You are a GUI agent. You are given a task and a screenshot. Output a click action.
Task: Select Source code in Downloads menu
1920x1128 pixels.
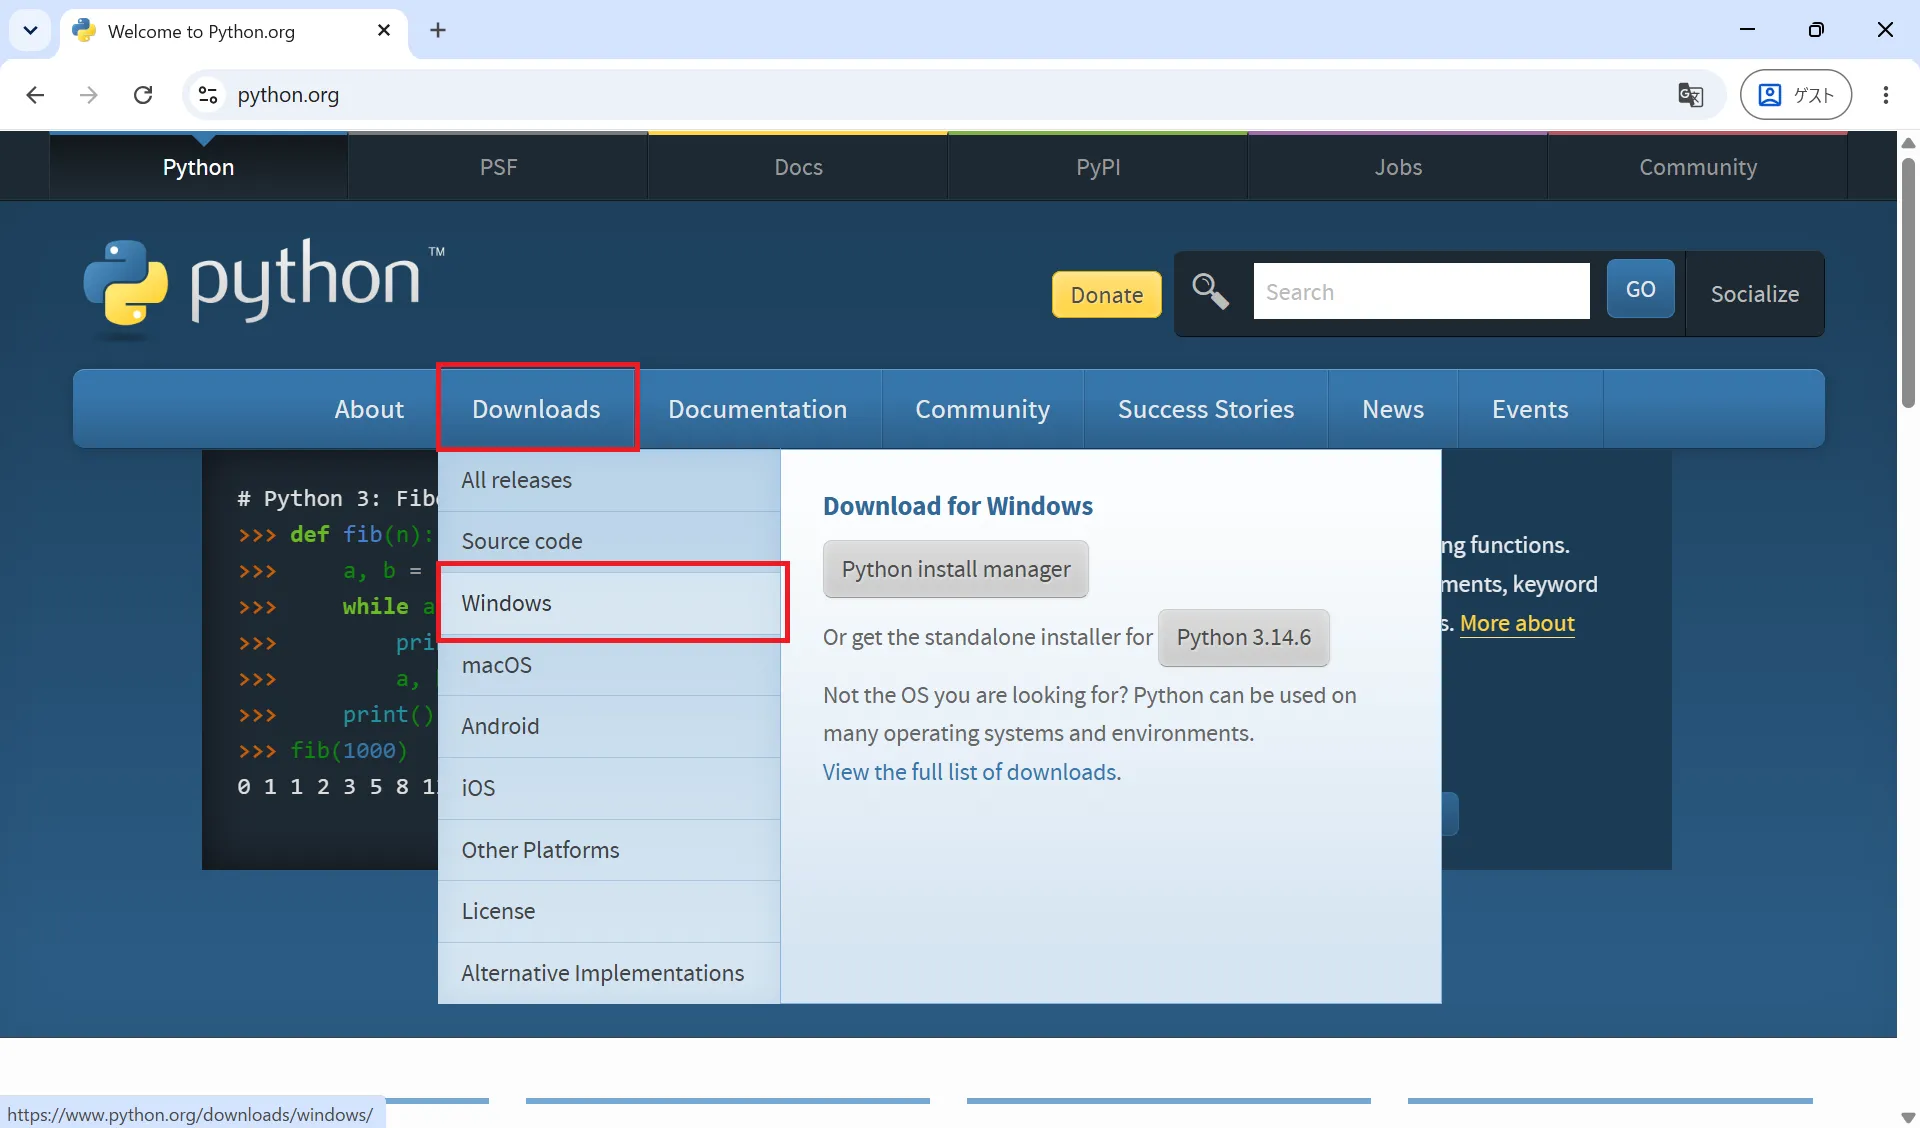tap(609, 541)
